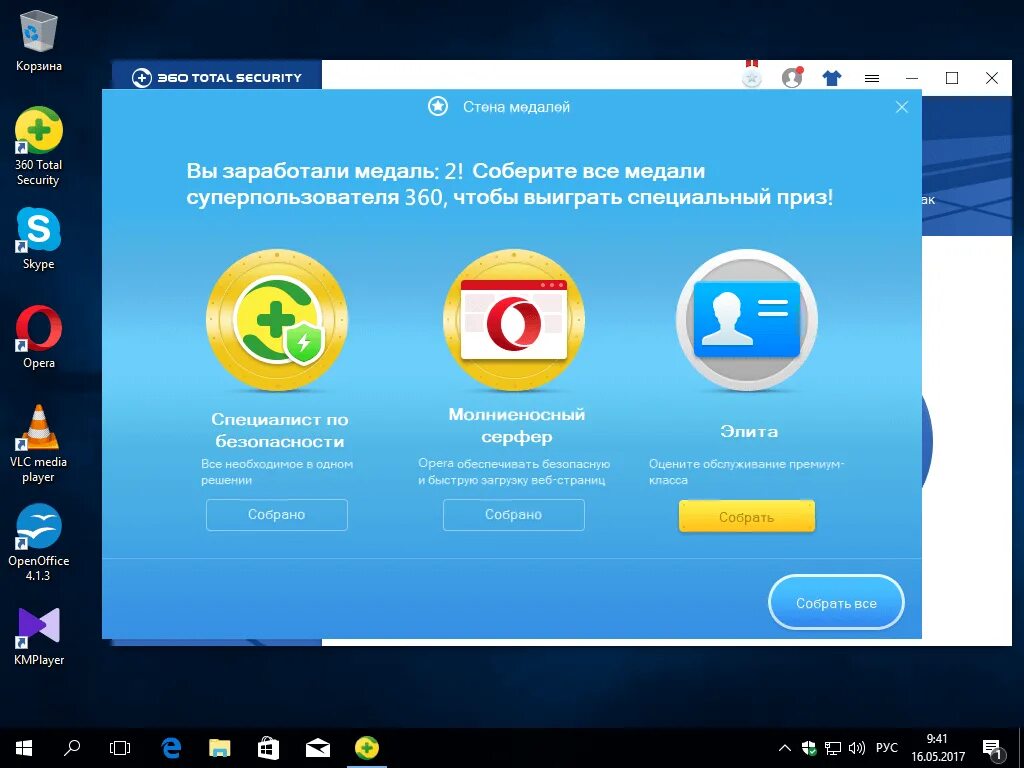Click the medal star icon in dialog header
Screen dimensions: 1024x768
click(x=437, y=106)
